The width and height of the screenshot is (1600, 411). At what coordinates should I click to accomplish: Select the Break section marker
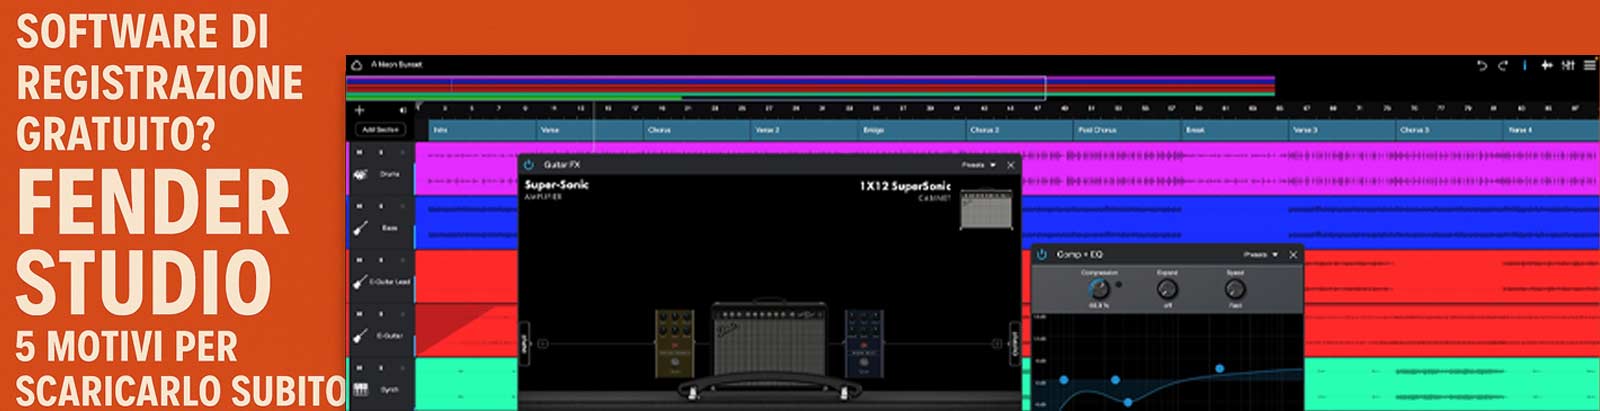(x=1235, y=130)
